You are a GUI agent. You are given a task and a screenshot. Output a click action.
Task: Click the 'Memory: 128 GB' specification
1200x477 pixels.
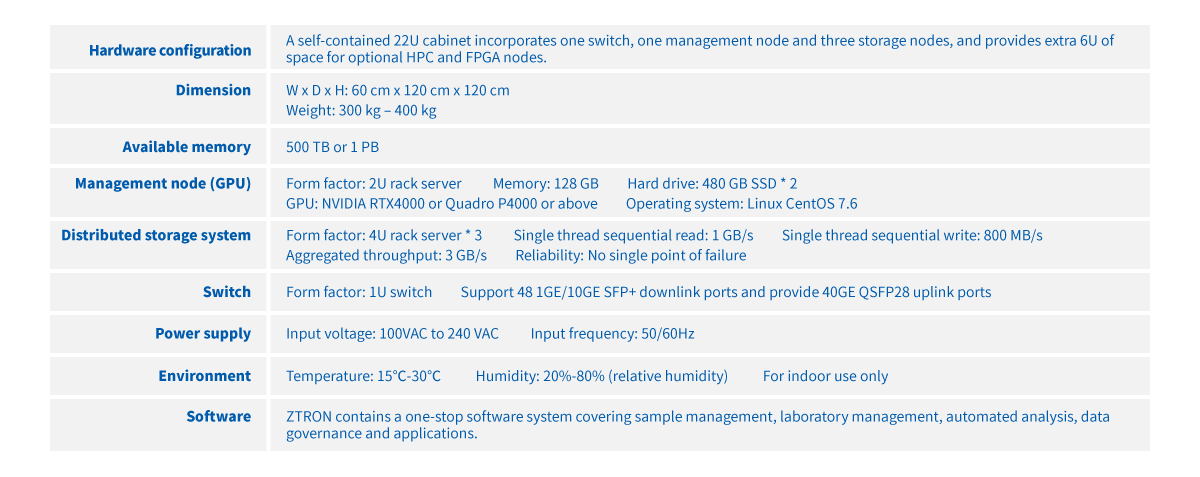click(545, 183)
